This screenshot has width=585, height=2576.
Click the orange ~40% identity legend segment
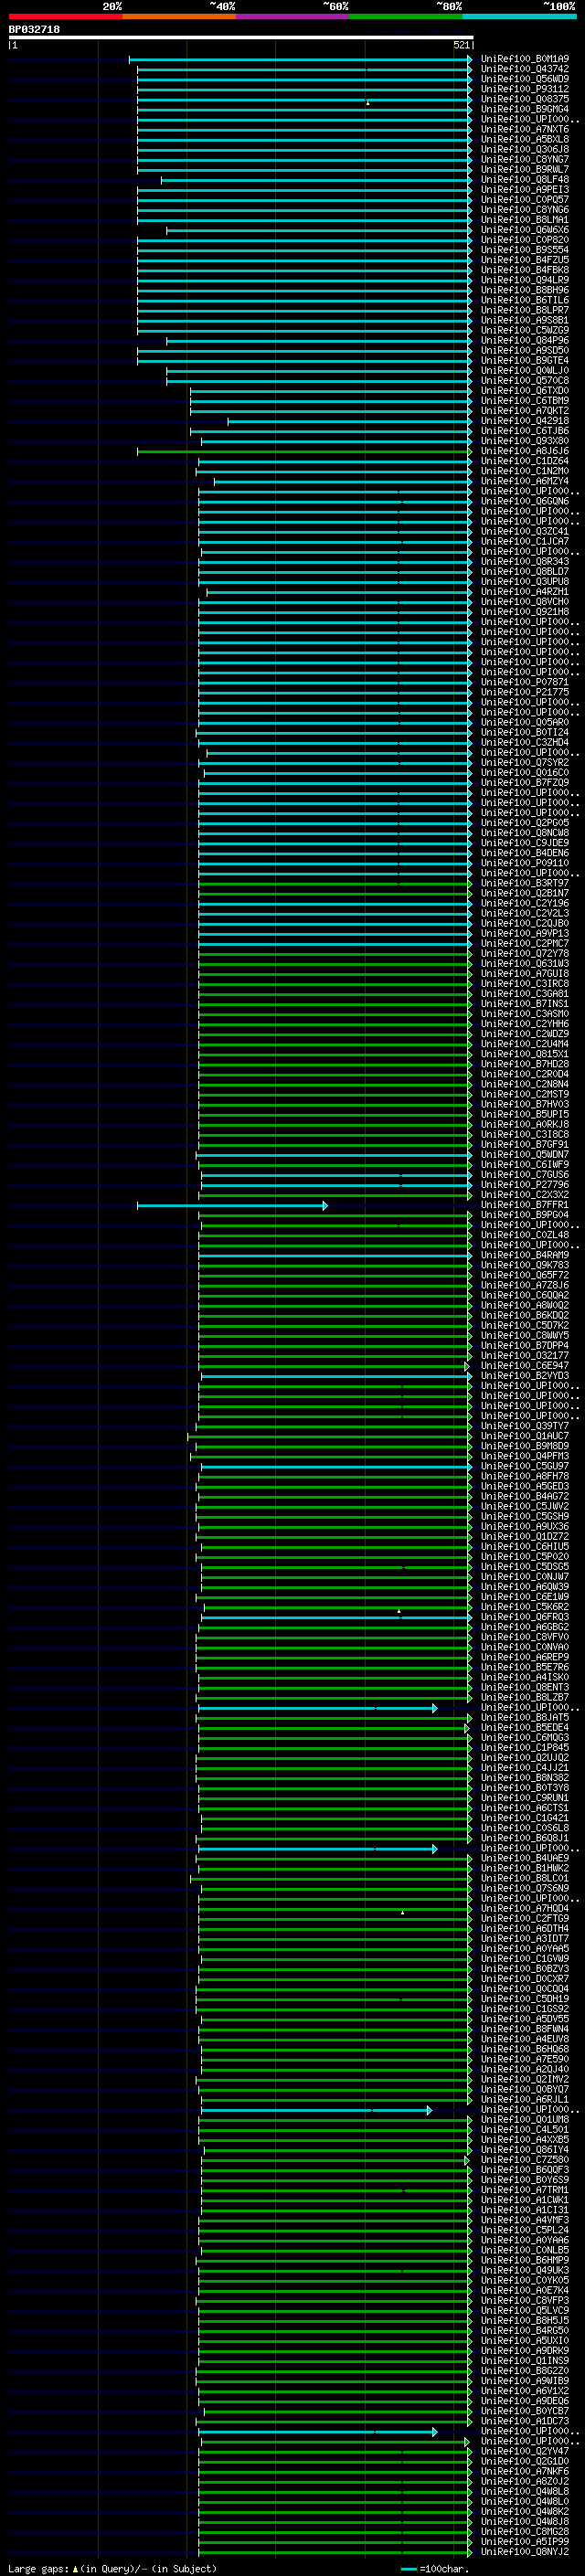click(179, 16)
